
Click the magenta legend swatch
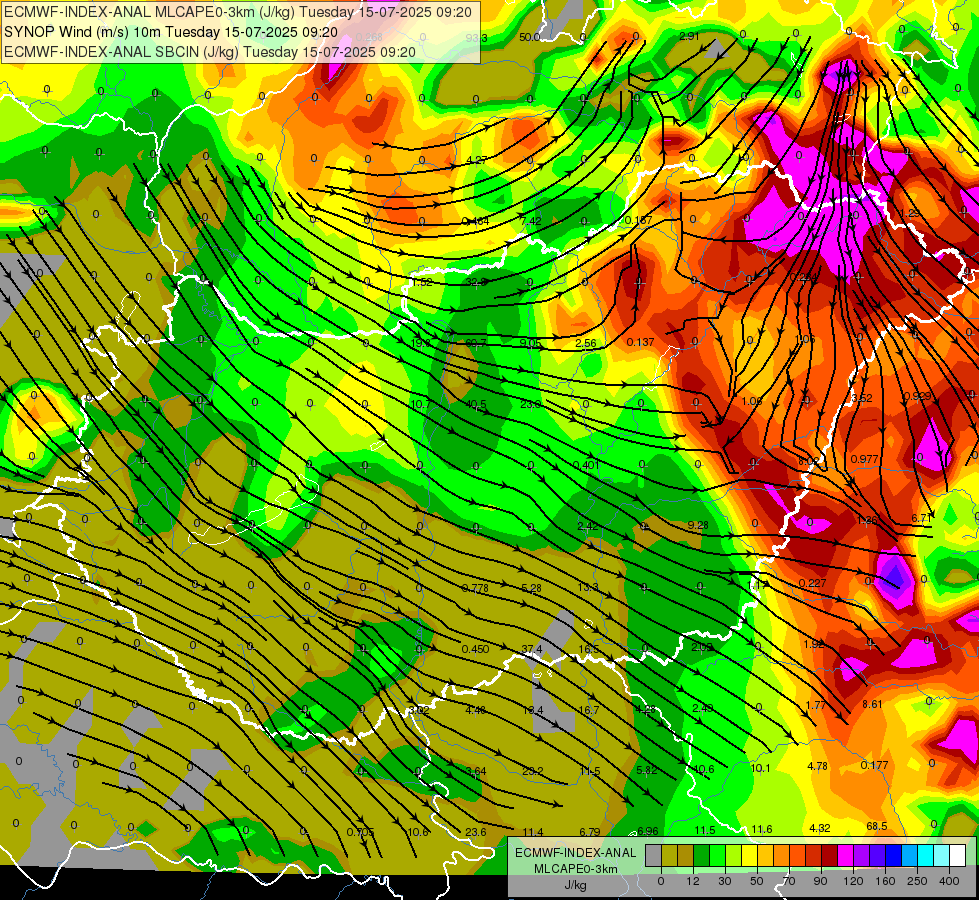(846, 856)
